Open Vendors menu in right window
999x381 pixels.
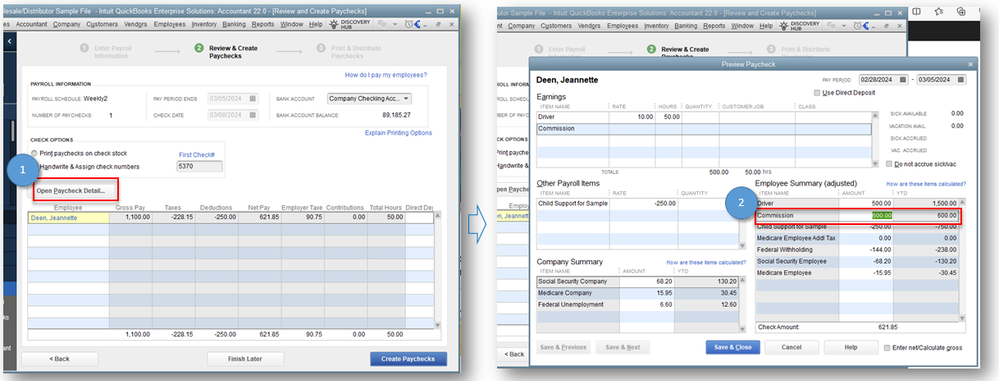click(x=589, y=26)
